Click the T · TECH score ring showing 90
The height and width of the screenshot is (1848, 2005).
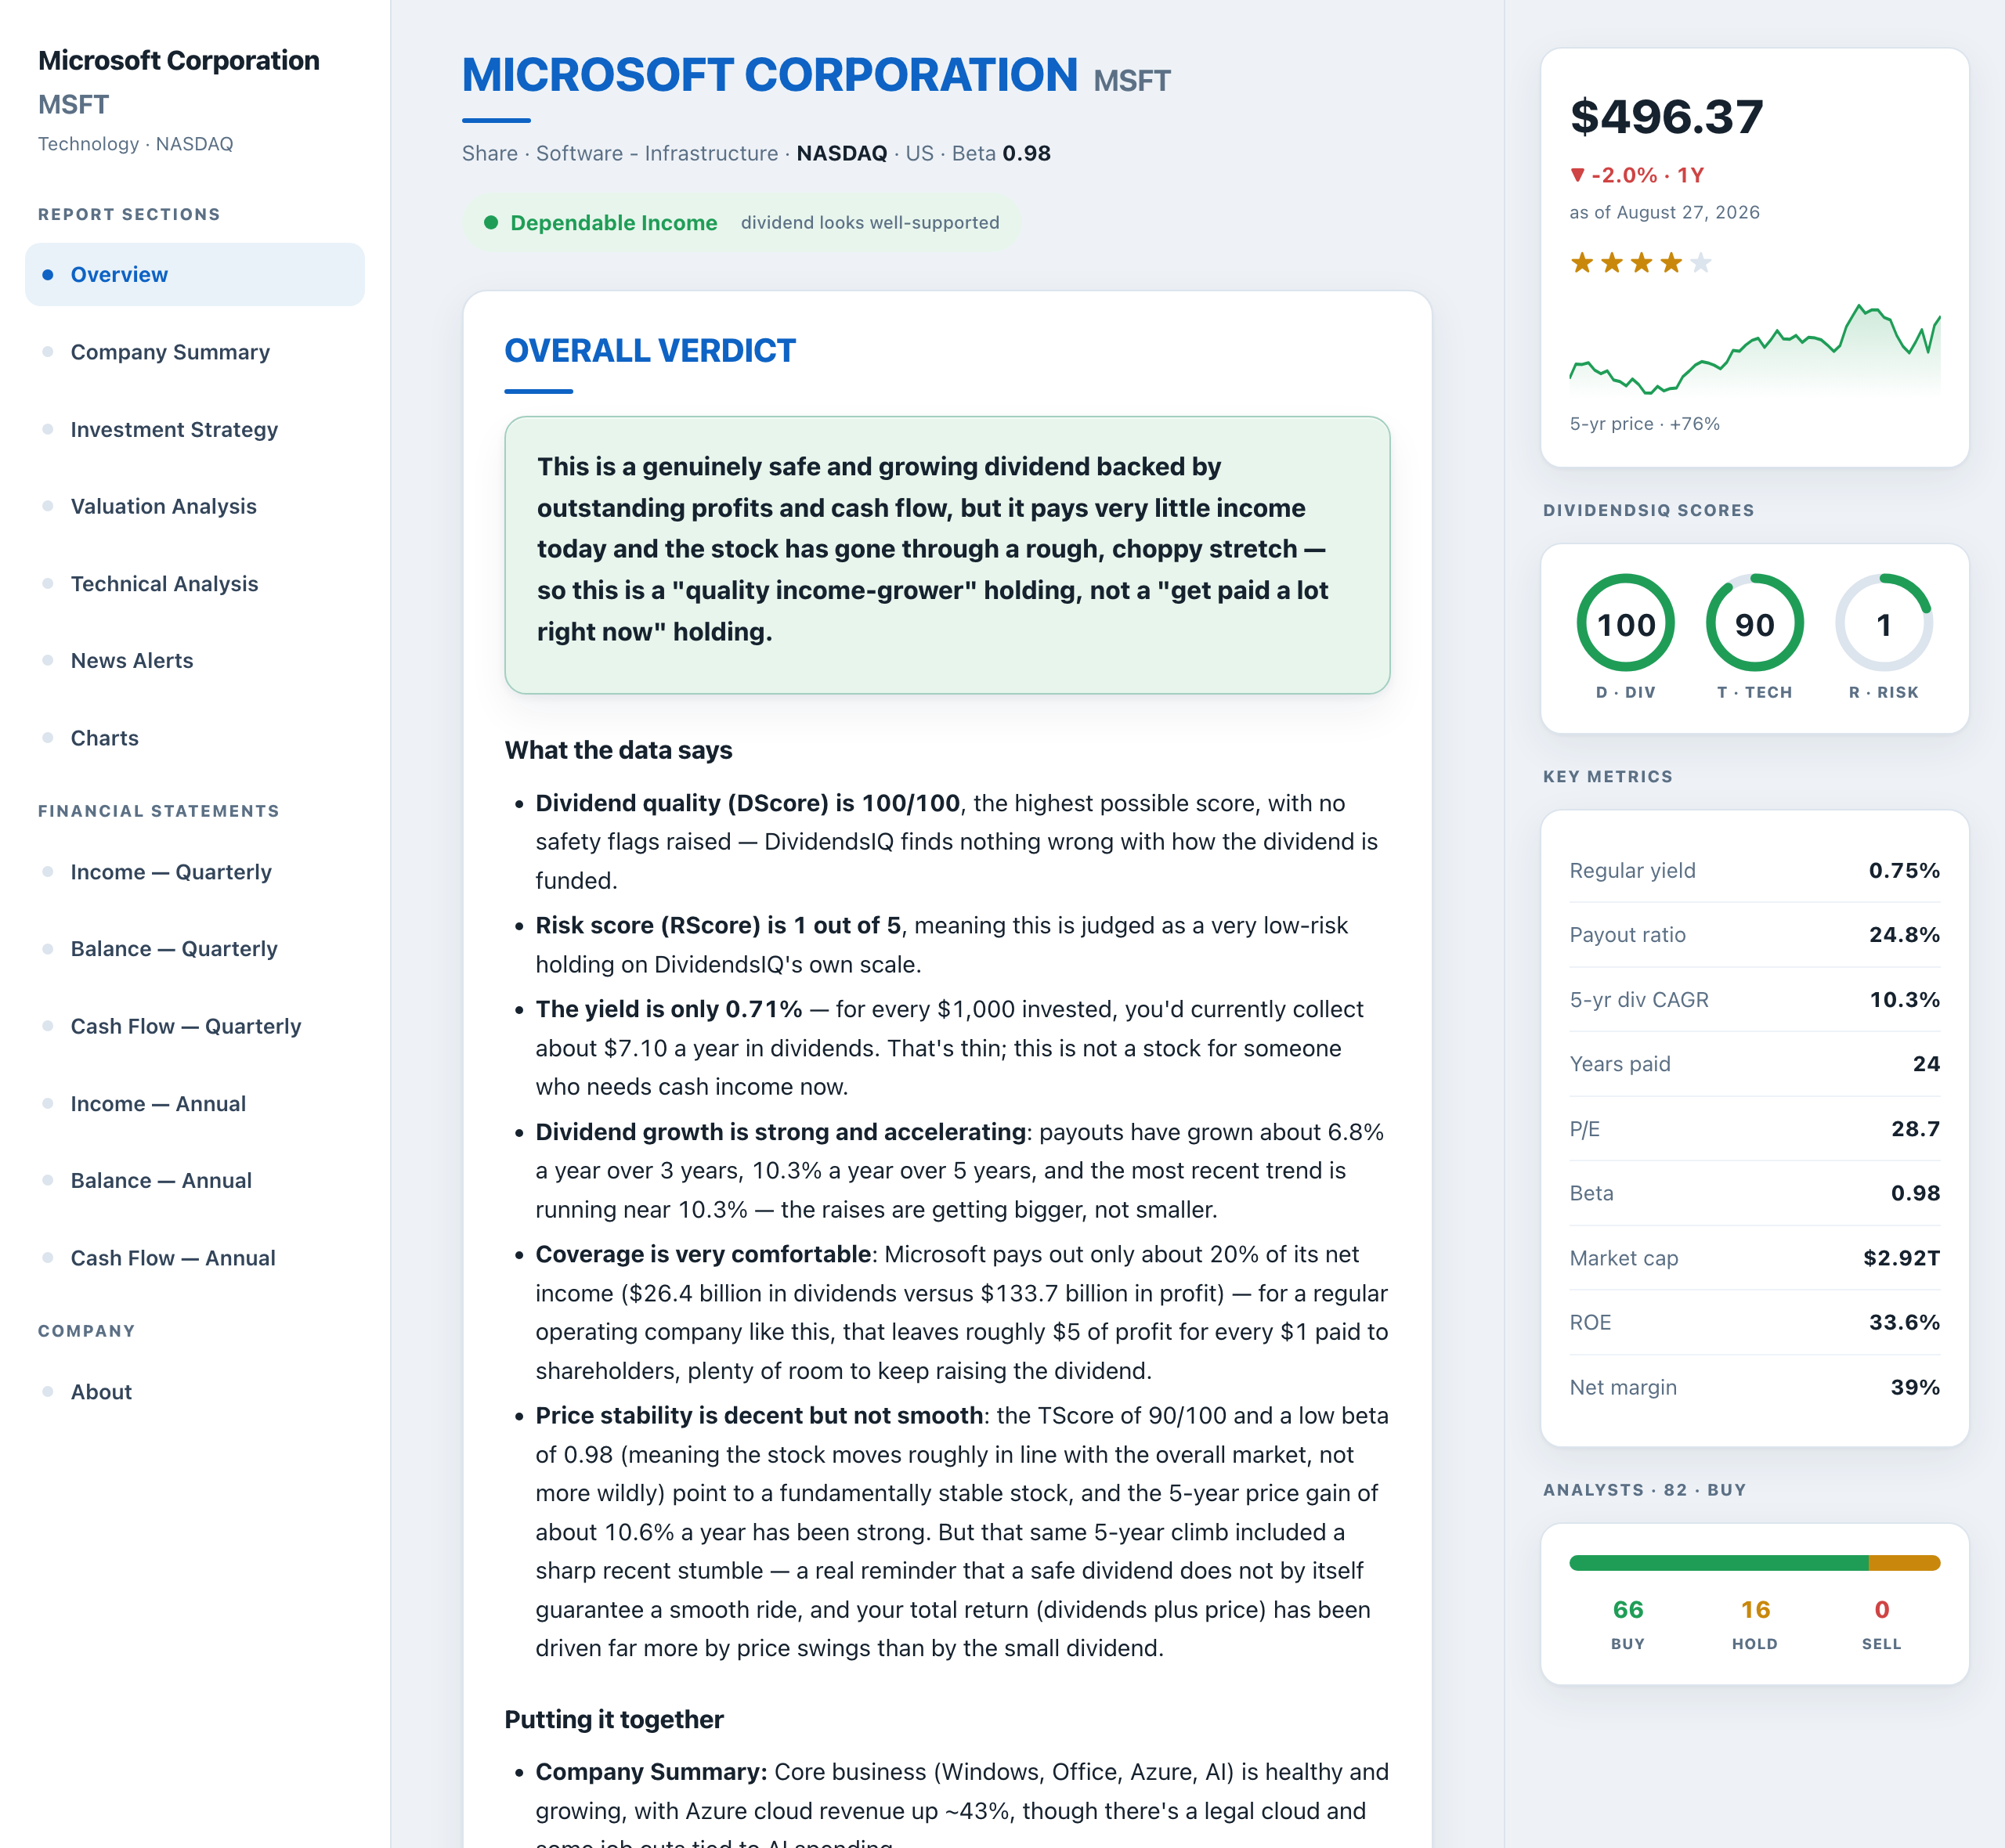1755,623
